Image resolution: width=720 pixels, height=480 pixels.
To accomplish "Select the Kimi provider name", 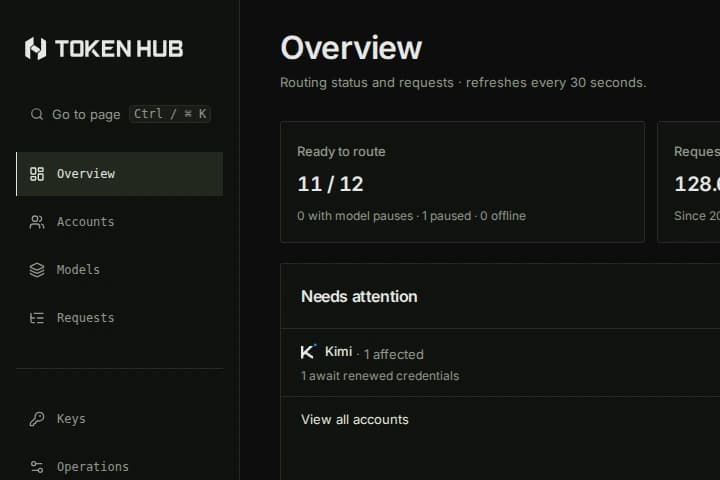I will point(338,351).
